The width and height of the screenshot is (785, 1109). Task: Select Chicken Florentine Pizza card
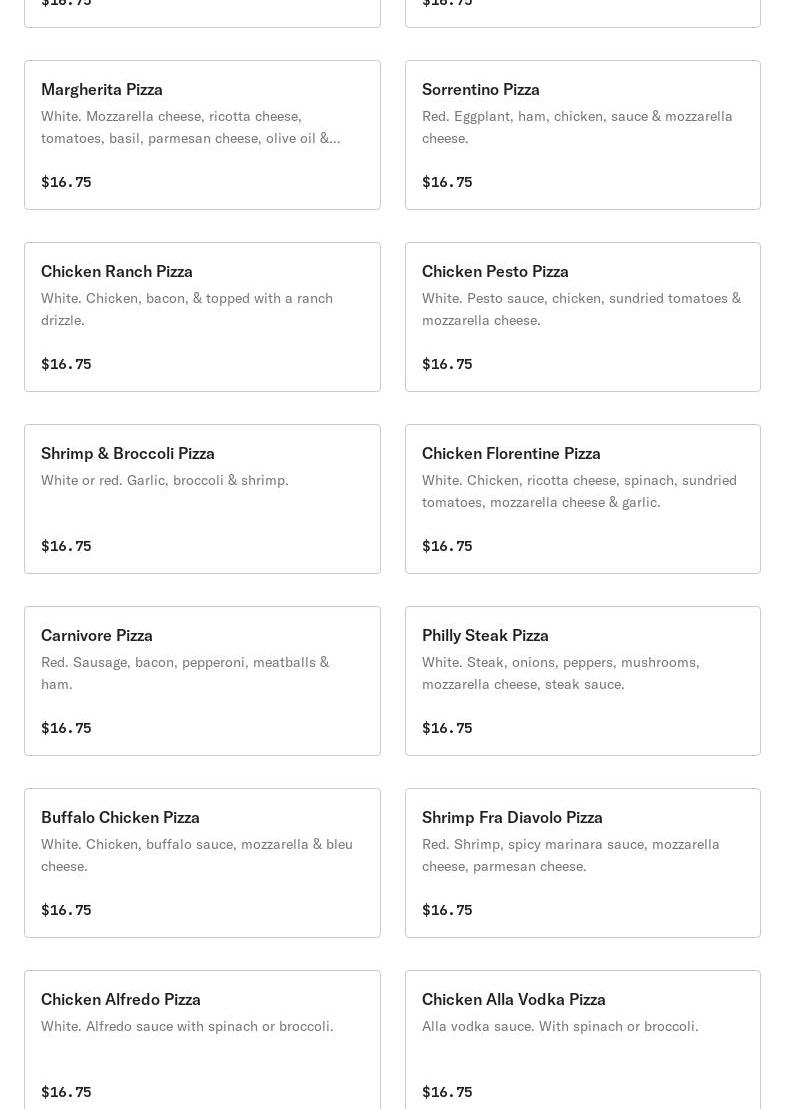pyautogui.click(x=582, y=499)
